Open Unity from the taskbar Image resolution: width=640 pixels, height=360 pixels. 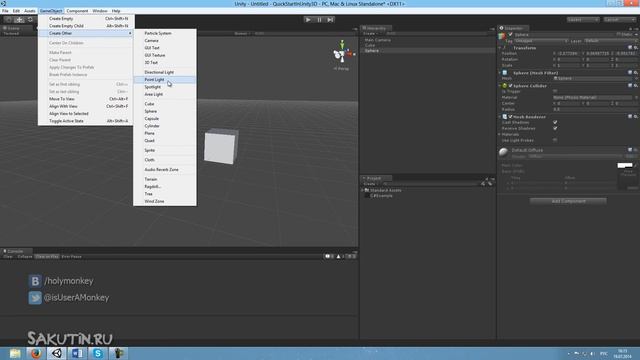57,353
